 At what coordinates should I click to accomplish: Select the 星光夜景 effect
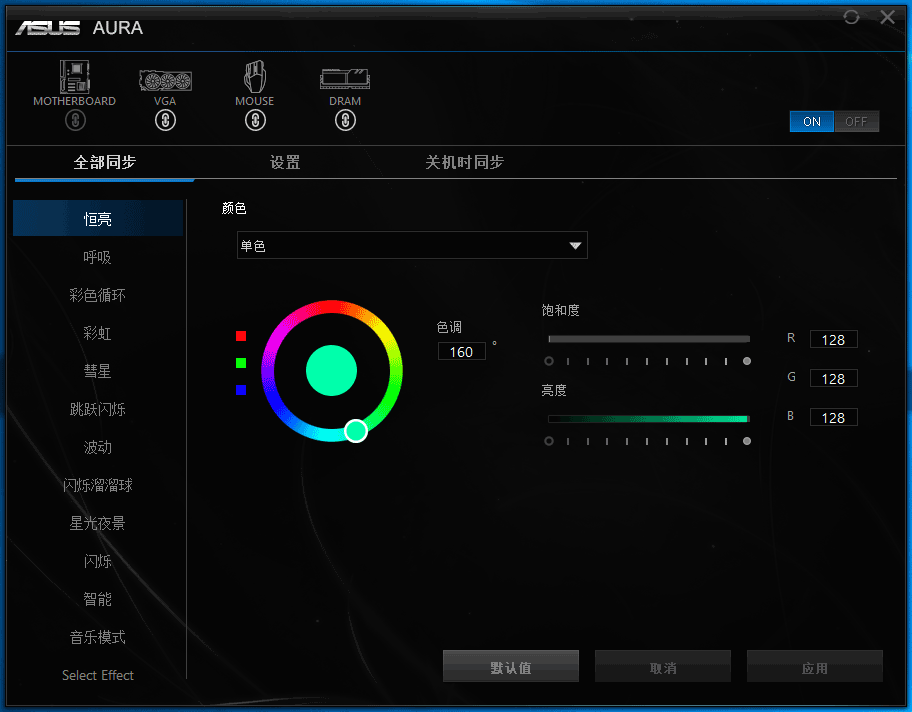98,523
